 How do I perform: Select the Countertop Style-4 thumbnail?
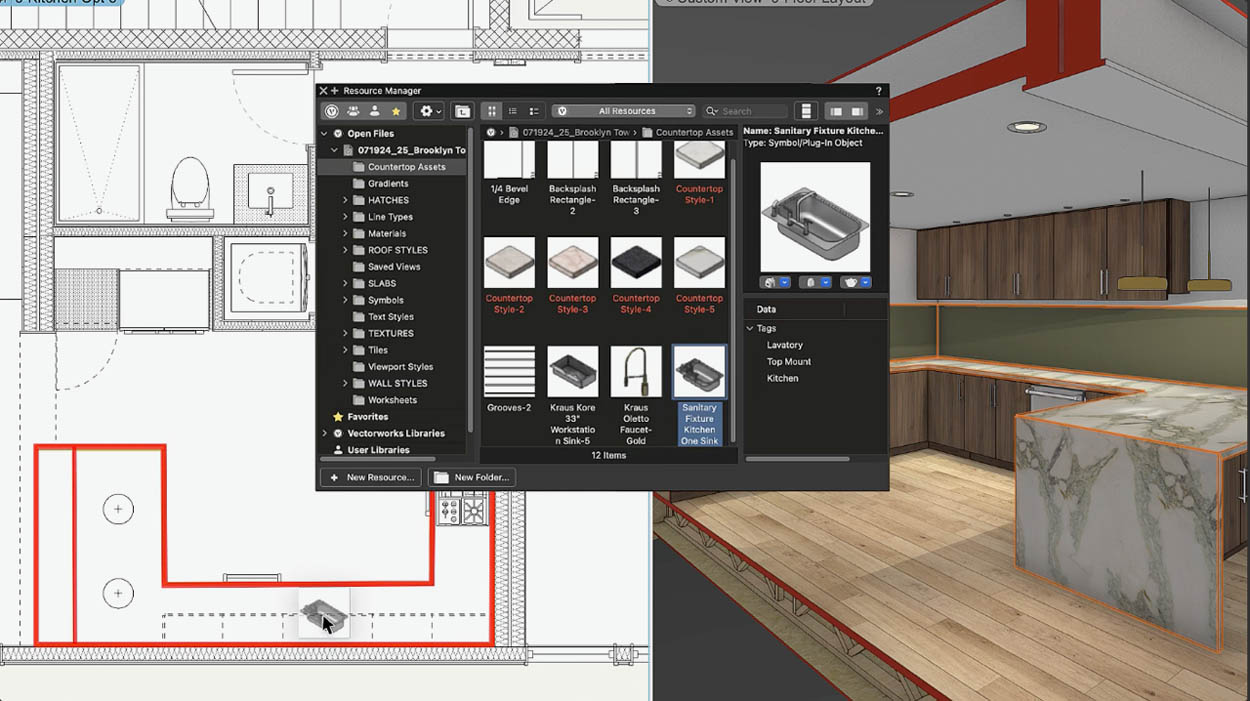click(636, 262)
